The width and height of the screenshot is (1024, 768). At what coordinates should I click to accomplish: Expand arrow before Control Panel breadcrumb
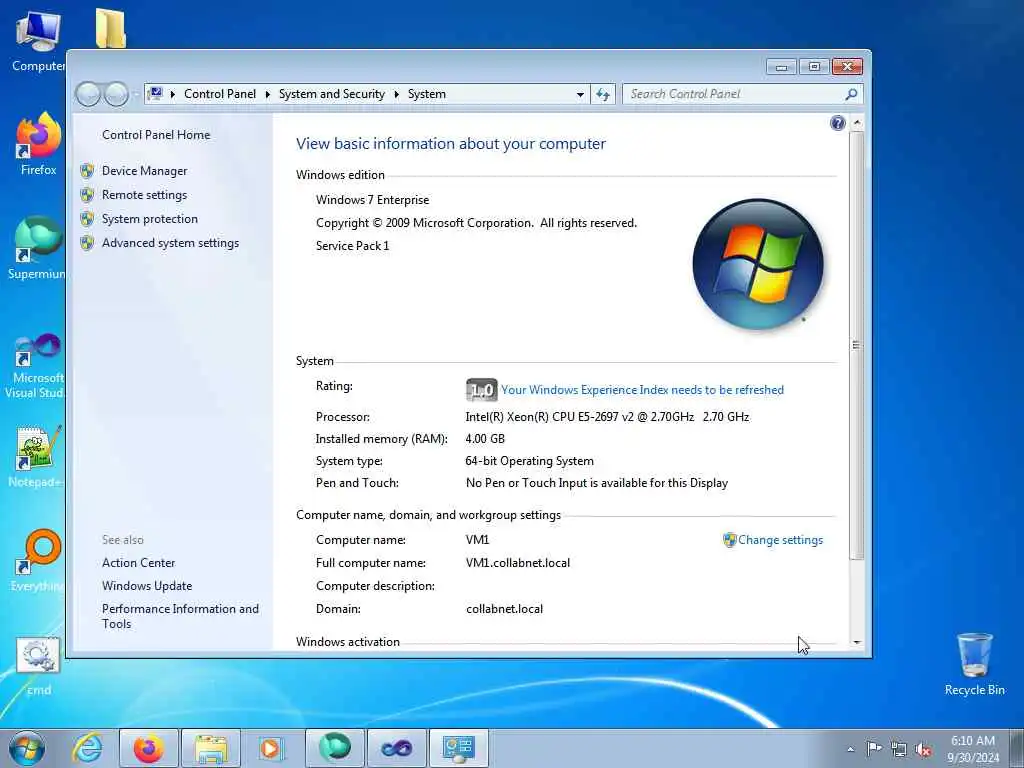point(172,94)
